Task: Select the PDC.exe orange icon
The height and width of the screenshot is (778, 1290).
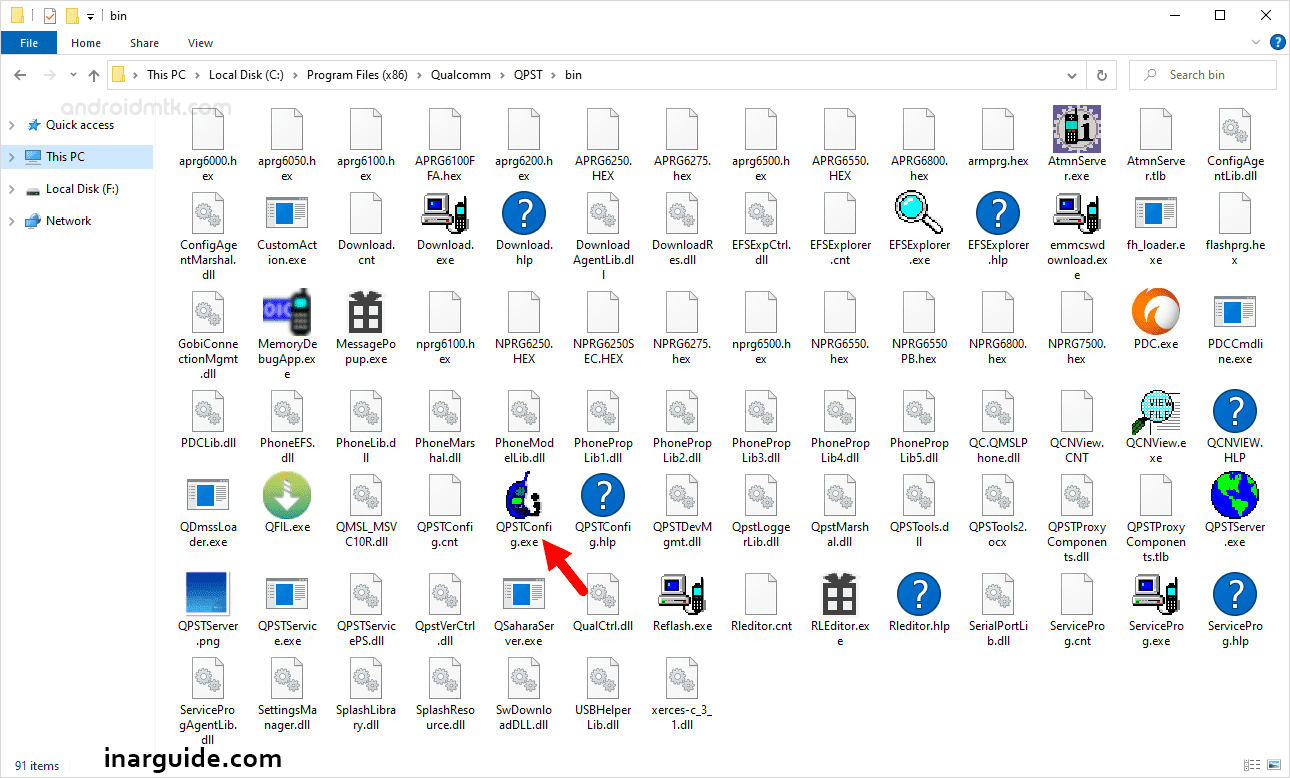Action: click(x=1156, y=312)
